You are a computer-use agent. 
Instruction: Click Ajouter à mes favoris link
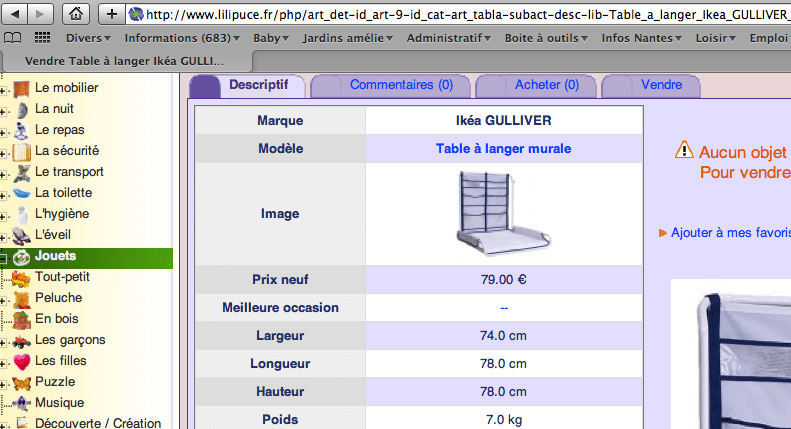tap(730, 233)
